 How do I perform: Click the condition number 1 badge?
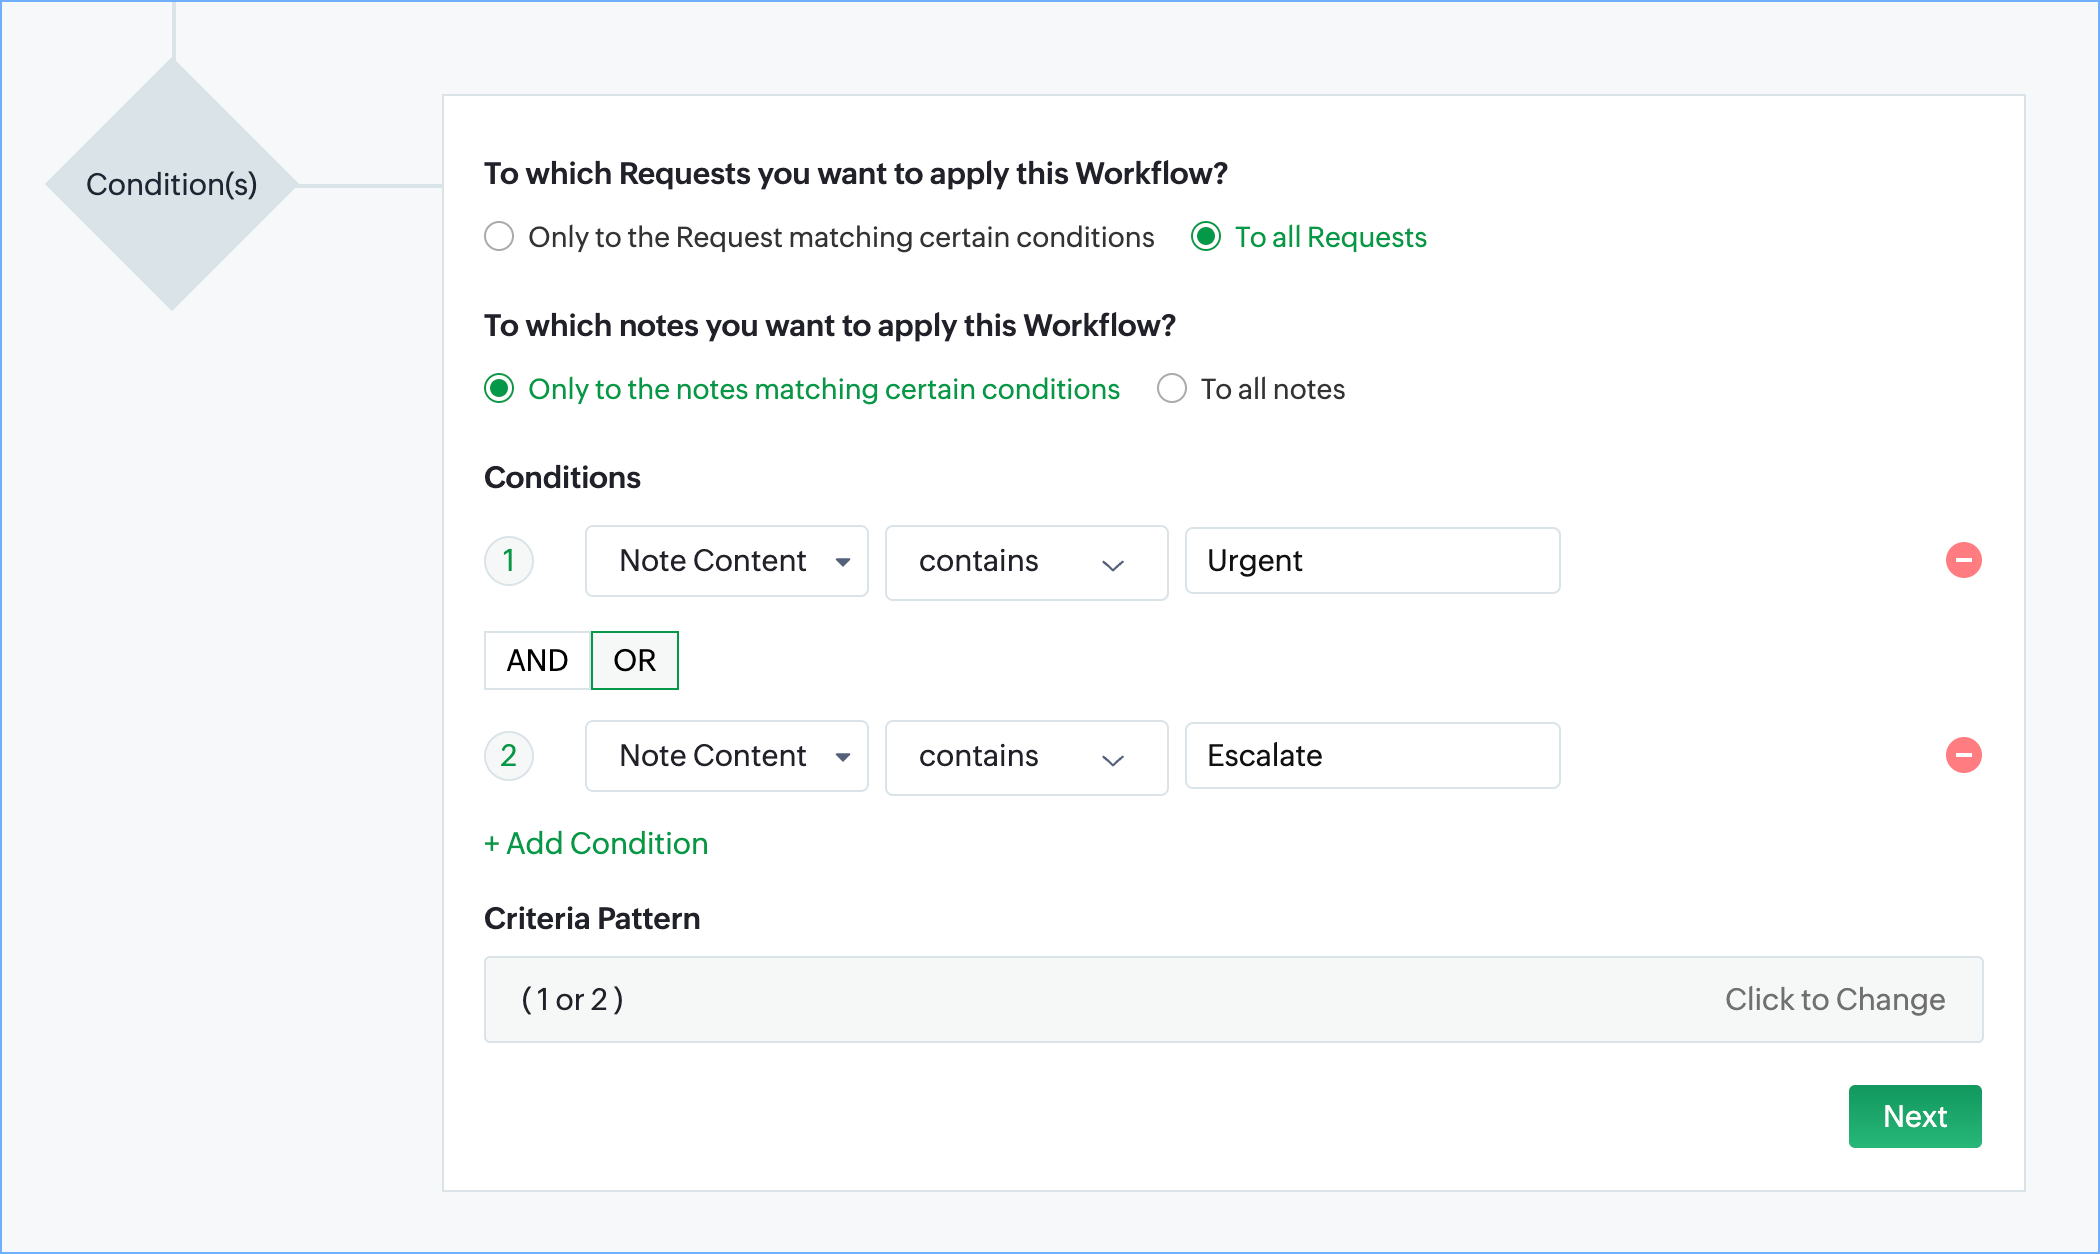tap(509, 560)
